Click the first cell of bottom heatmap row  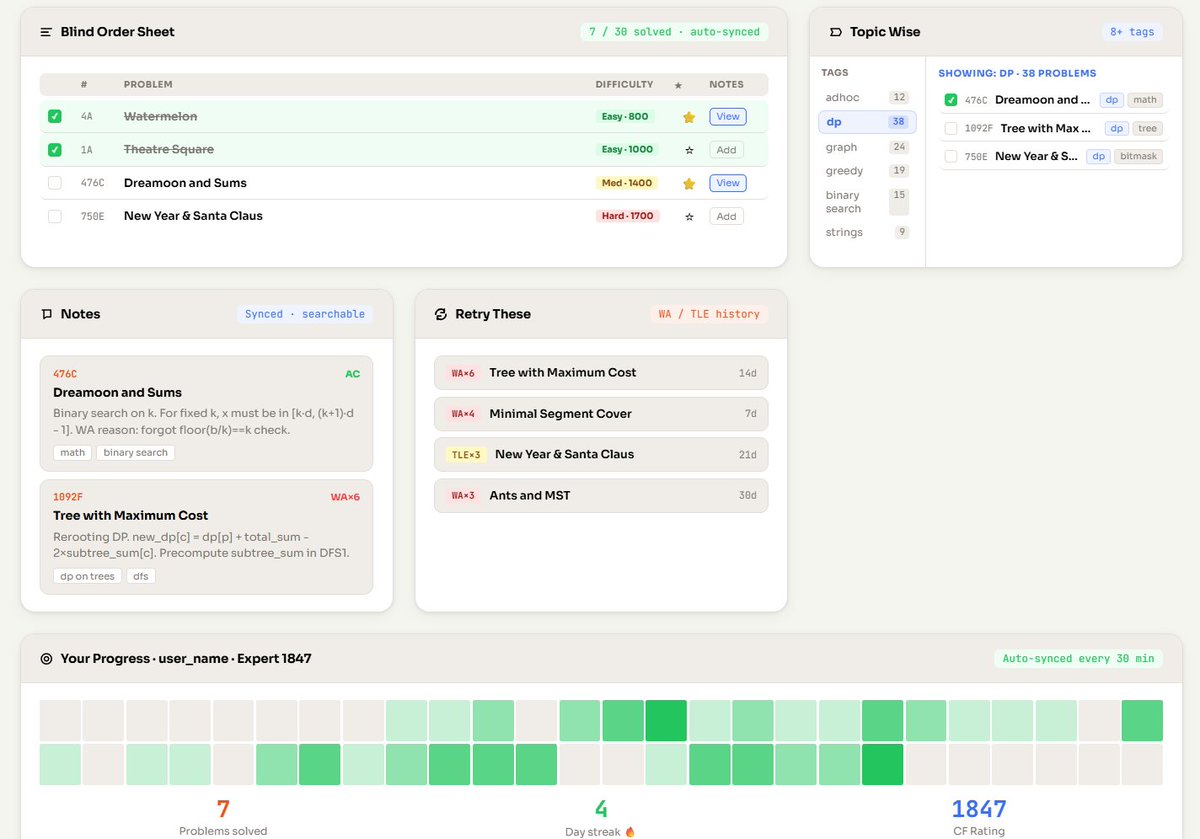60,765
